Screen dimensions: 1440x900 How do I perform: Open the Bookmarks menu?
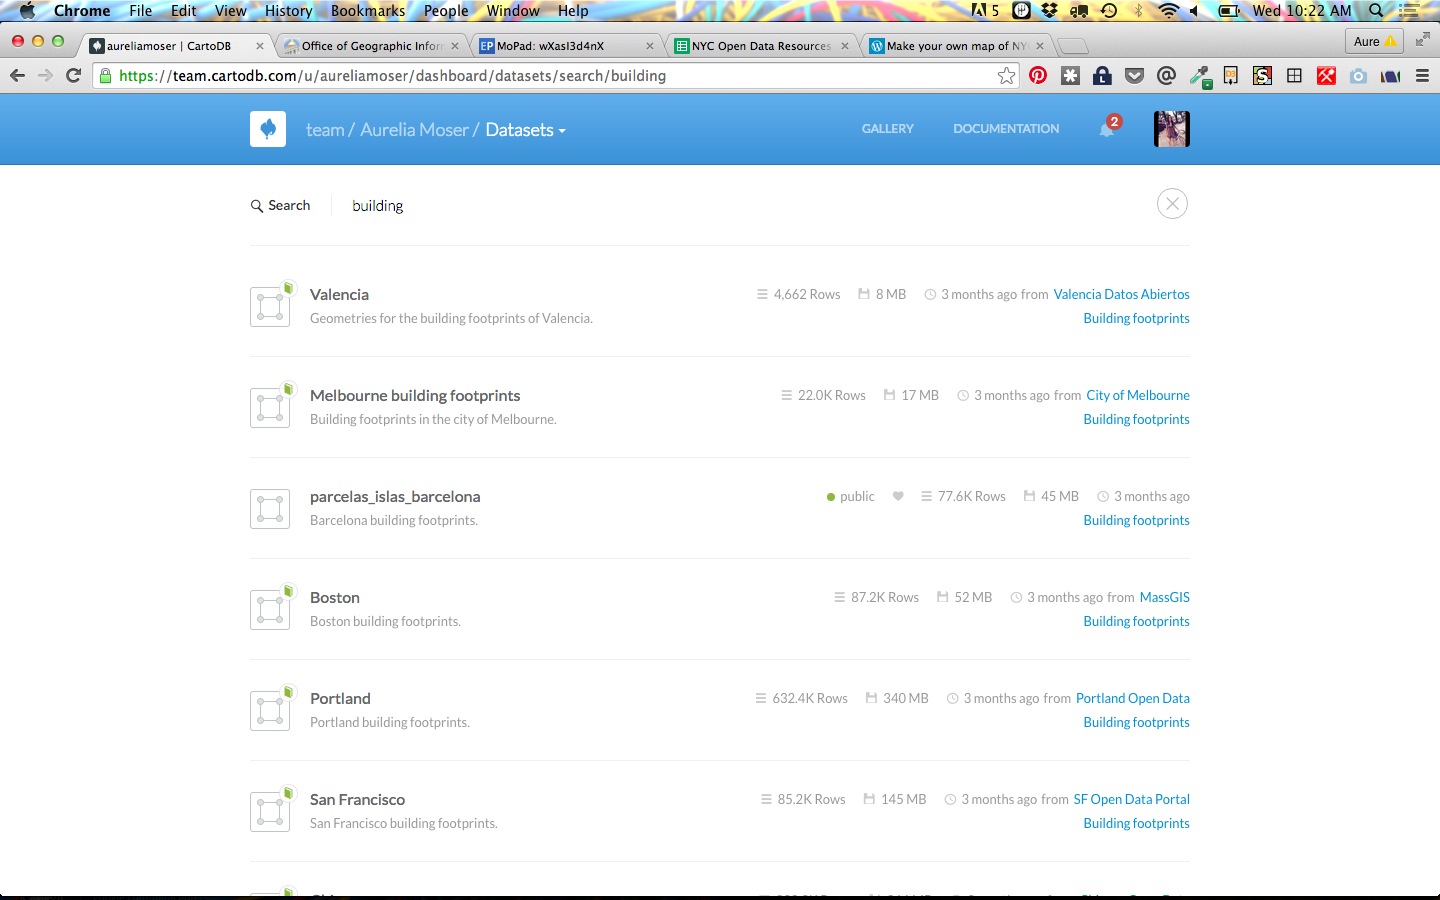(x=368, y=11)
